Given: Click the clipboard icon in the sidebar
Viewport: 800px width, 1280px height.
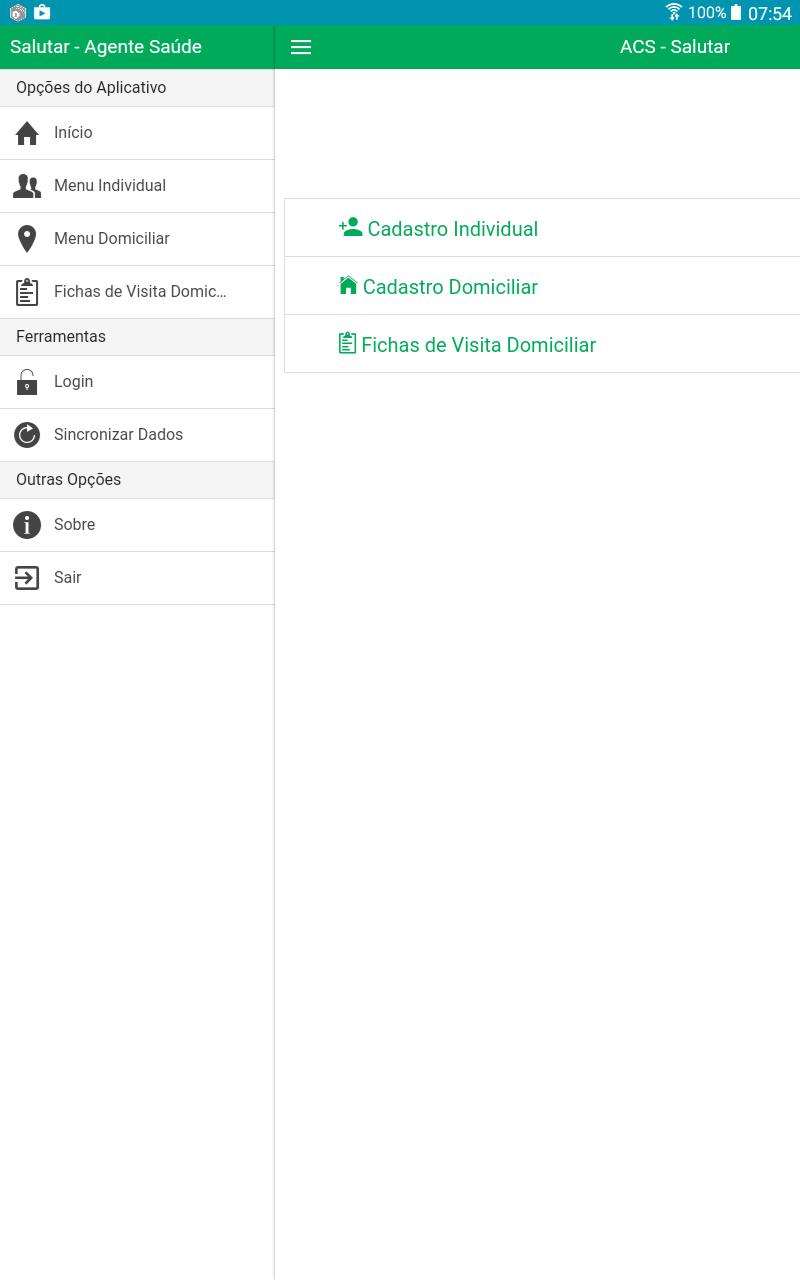Looking at the screenshot, I should (27, 292).
